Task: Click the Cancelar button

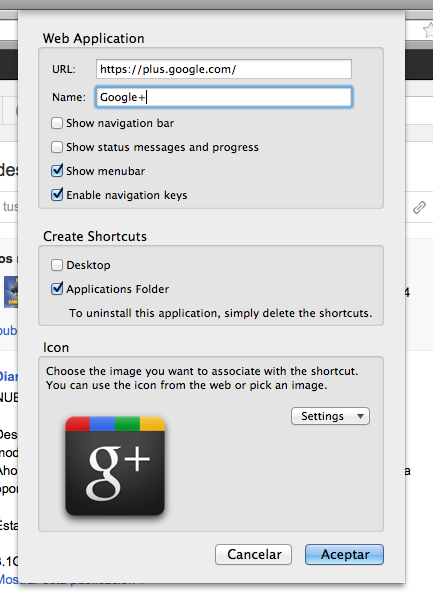Action: coord(254,554)
